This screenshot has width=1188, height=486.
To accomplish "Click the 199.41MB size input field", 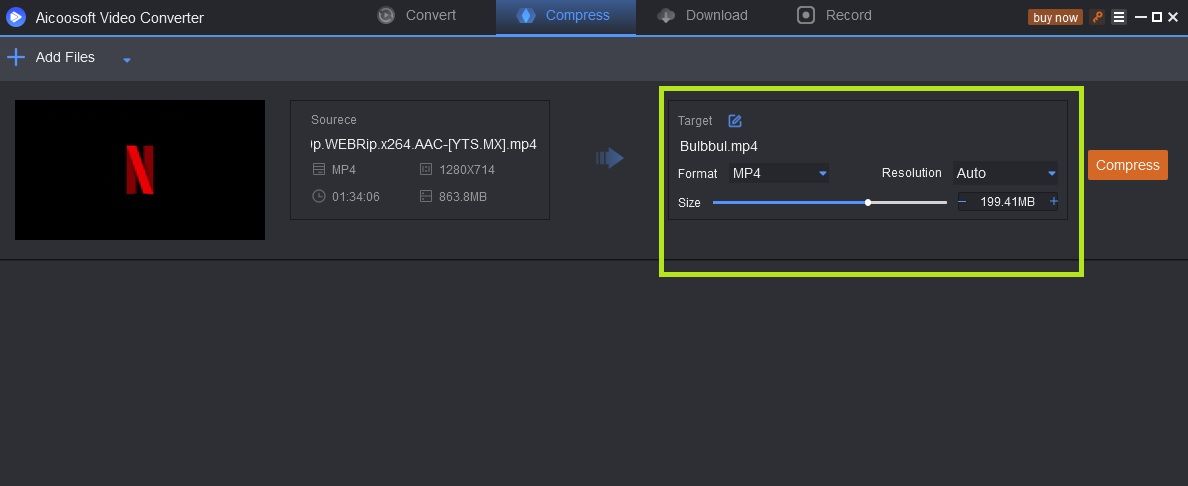I will coord(1008,202).
